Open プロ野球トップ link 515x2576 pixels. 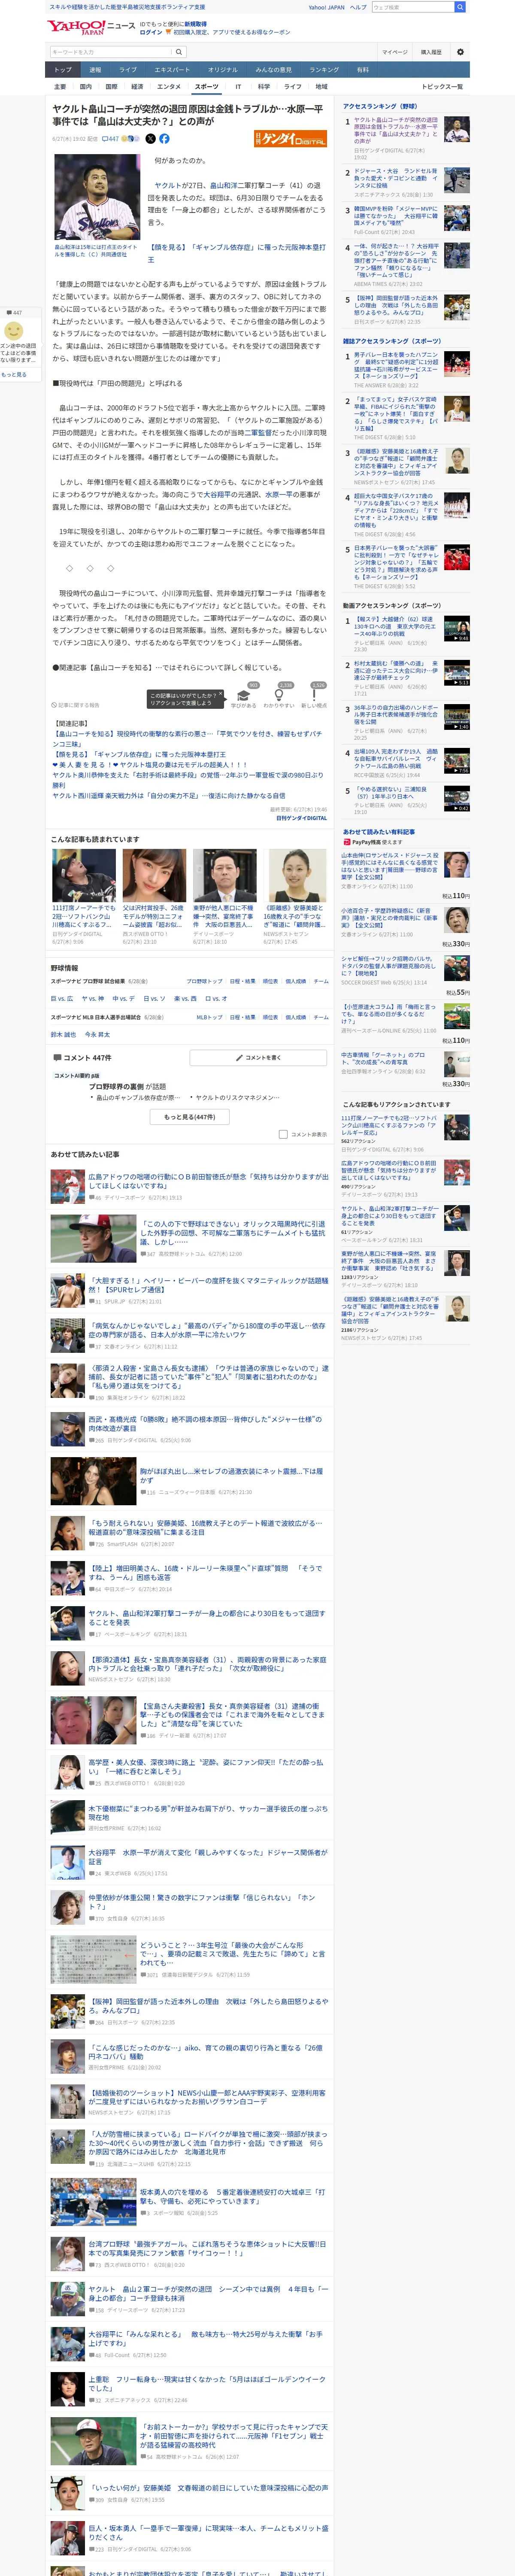[x=204, y=981]
